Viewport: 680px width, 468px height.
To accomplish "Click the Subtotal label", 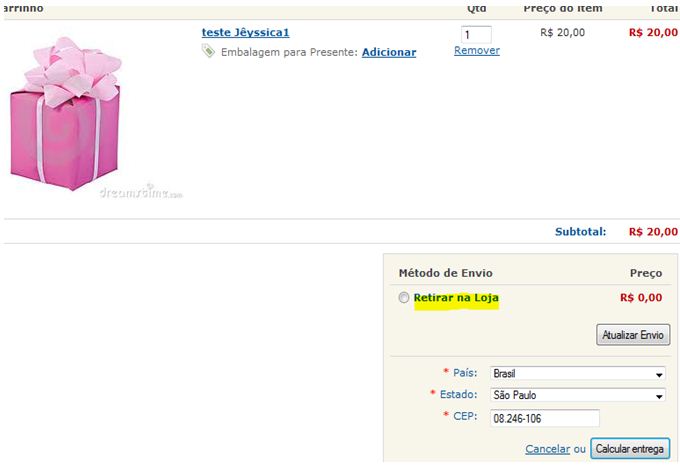I will tap(580, 232).
